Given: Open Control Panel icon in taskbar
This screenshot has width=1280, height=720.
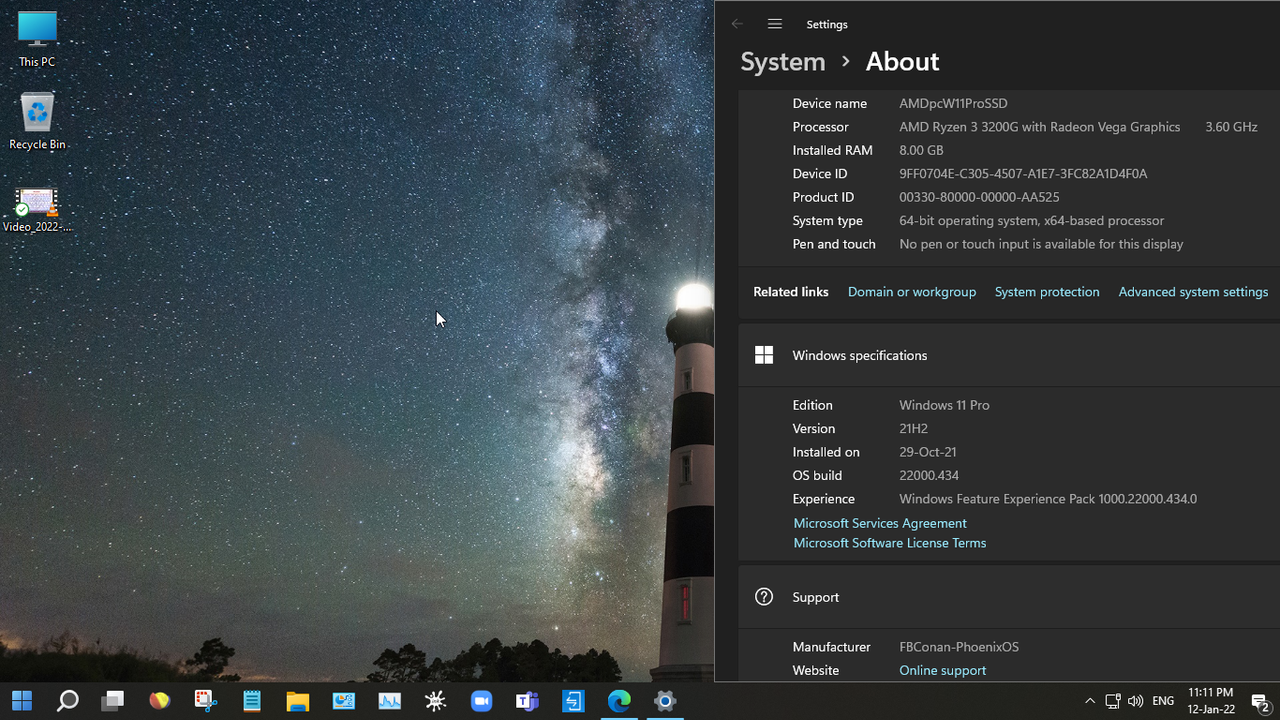Looking at the screenshot, I should click(343, 701).
